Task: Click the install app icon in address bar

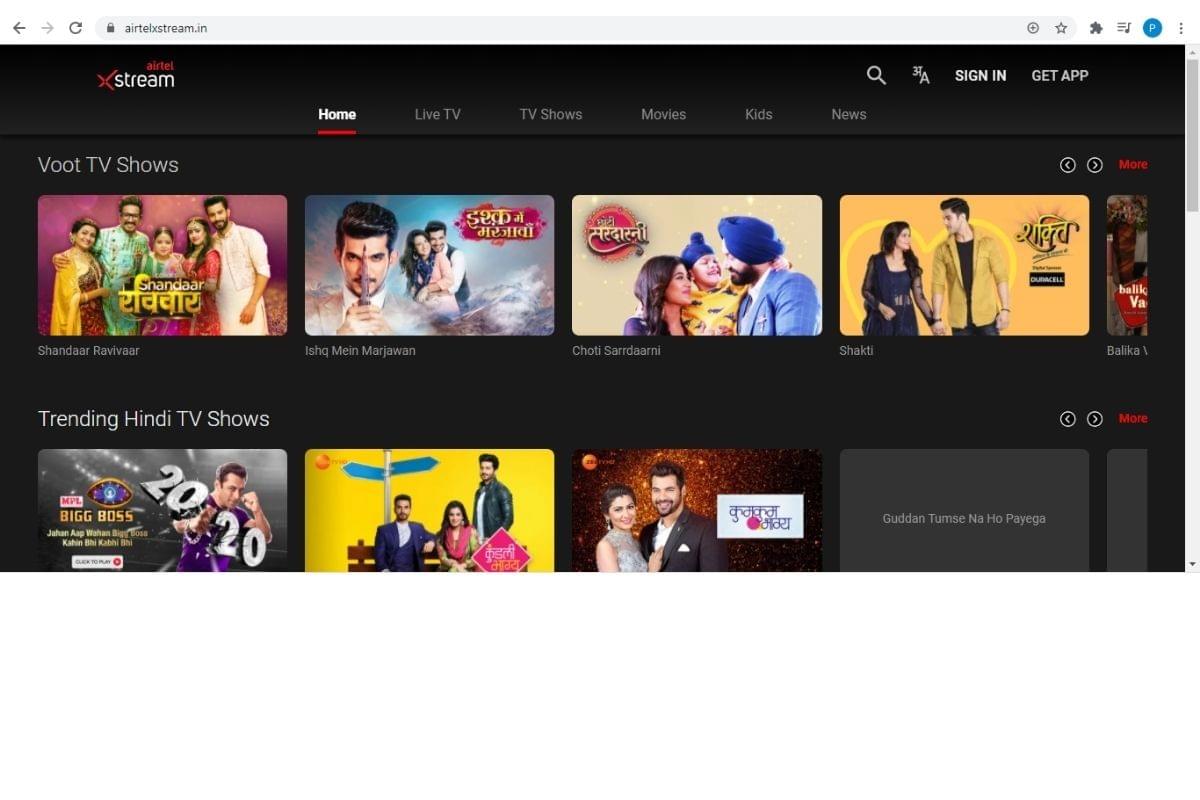Action: coord(1033,28)
